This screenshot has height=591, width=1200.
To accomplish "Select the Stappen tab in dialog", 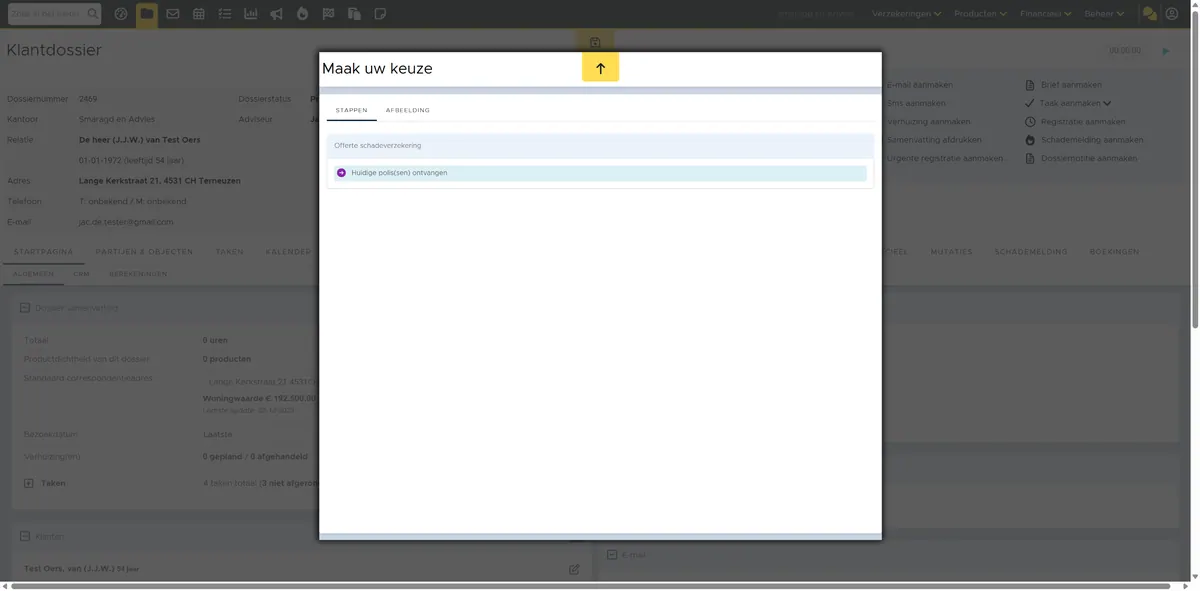I will [x=351, y=110].
